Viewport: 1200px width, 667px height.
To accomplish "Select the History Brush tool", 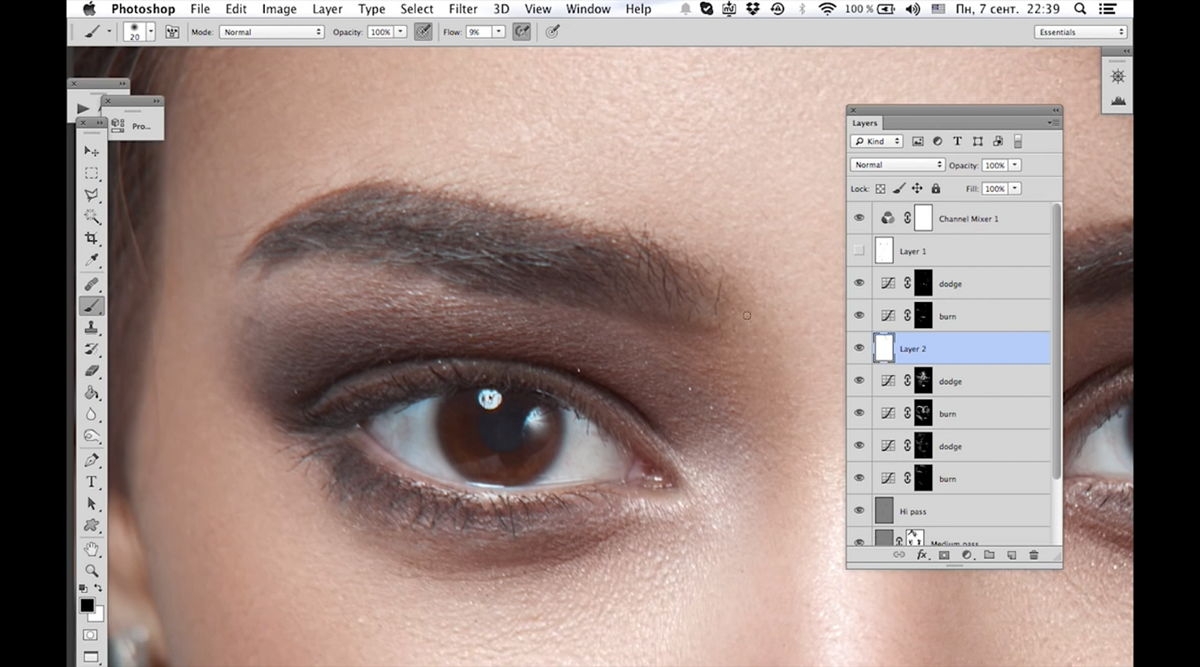I will (x=91, y=349).
